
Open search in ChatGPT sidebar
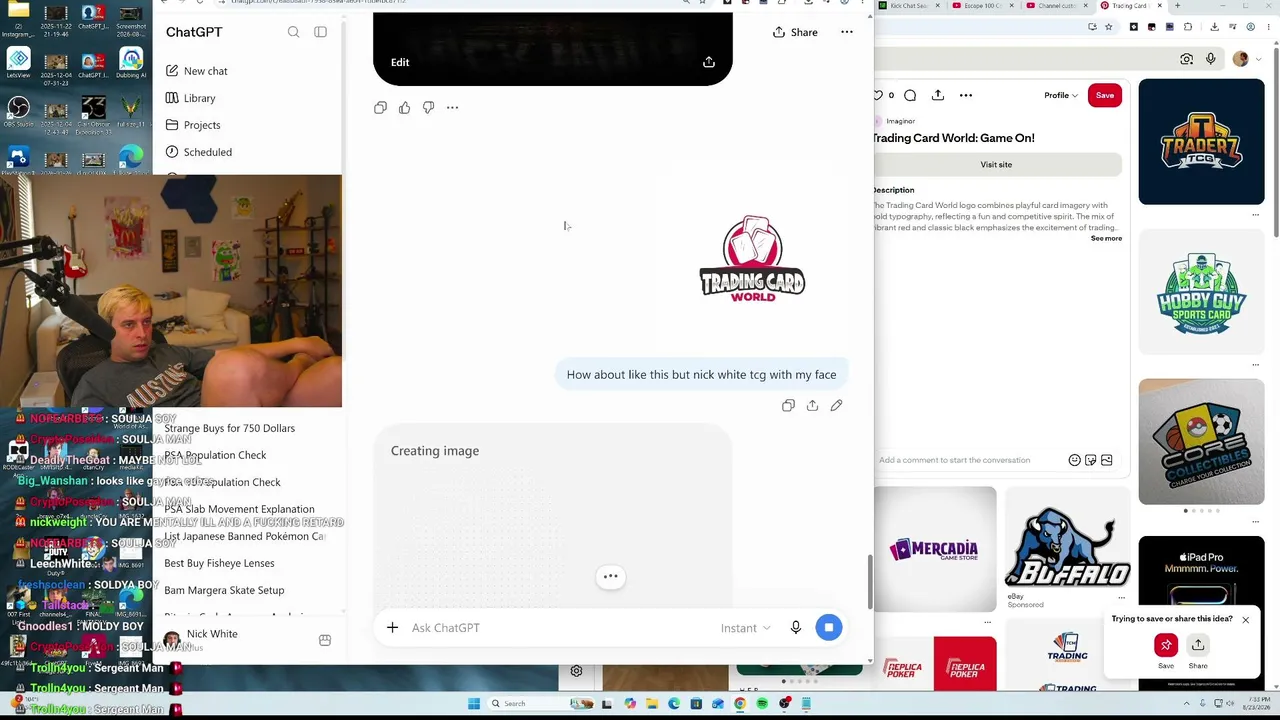[293, 32]
